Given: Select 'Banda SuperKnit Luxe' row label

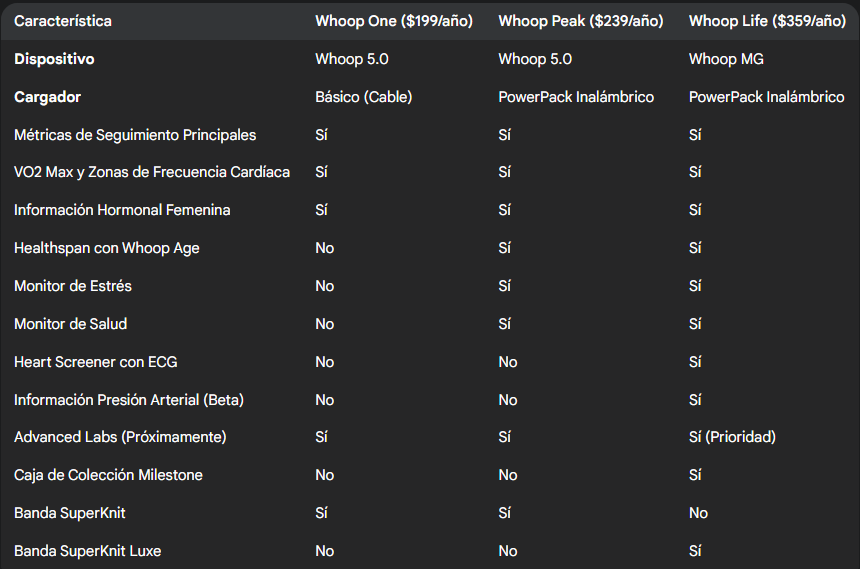Looking at the screenshot, I should 88,551.
